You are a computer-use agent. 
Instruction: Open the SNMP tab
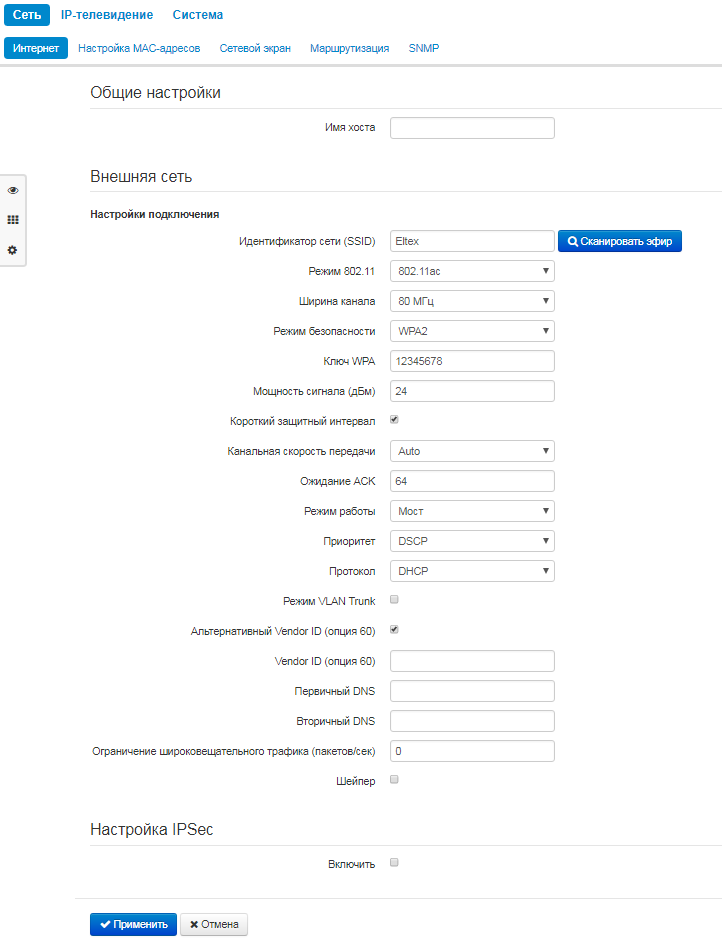click(x=423, y=48)
